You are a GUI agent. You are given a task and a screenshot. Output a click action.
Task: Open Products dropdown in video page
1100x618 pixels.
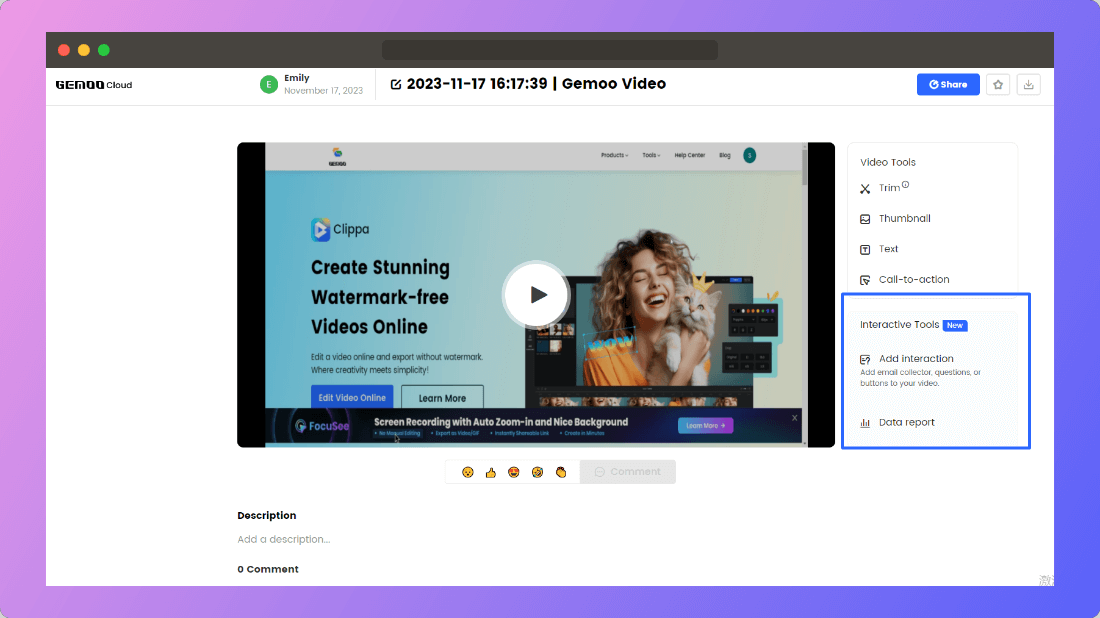pos(615,155)
